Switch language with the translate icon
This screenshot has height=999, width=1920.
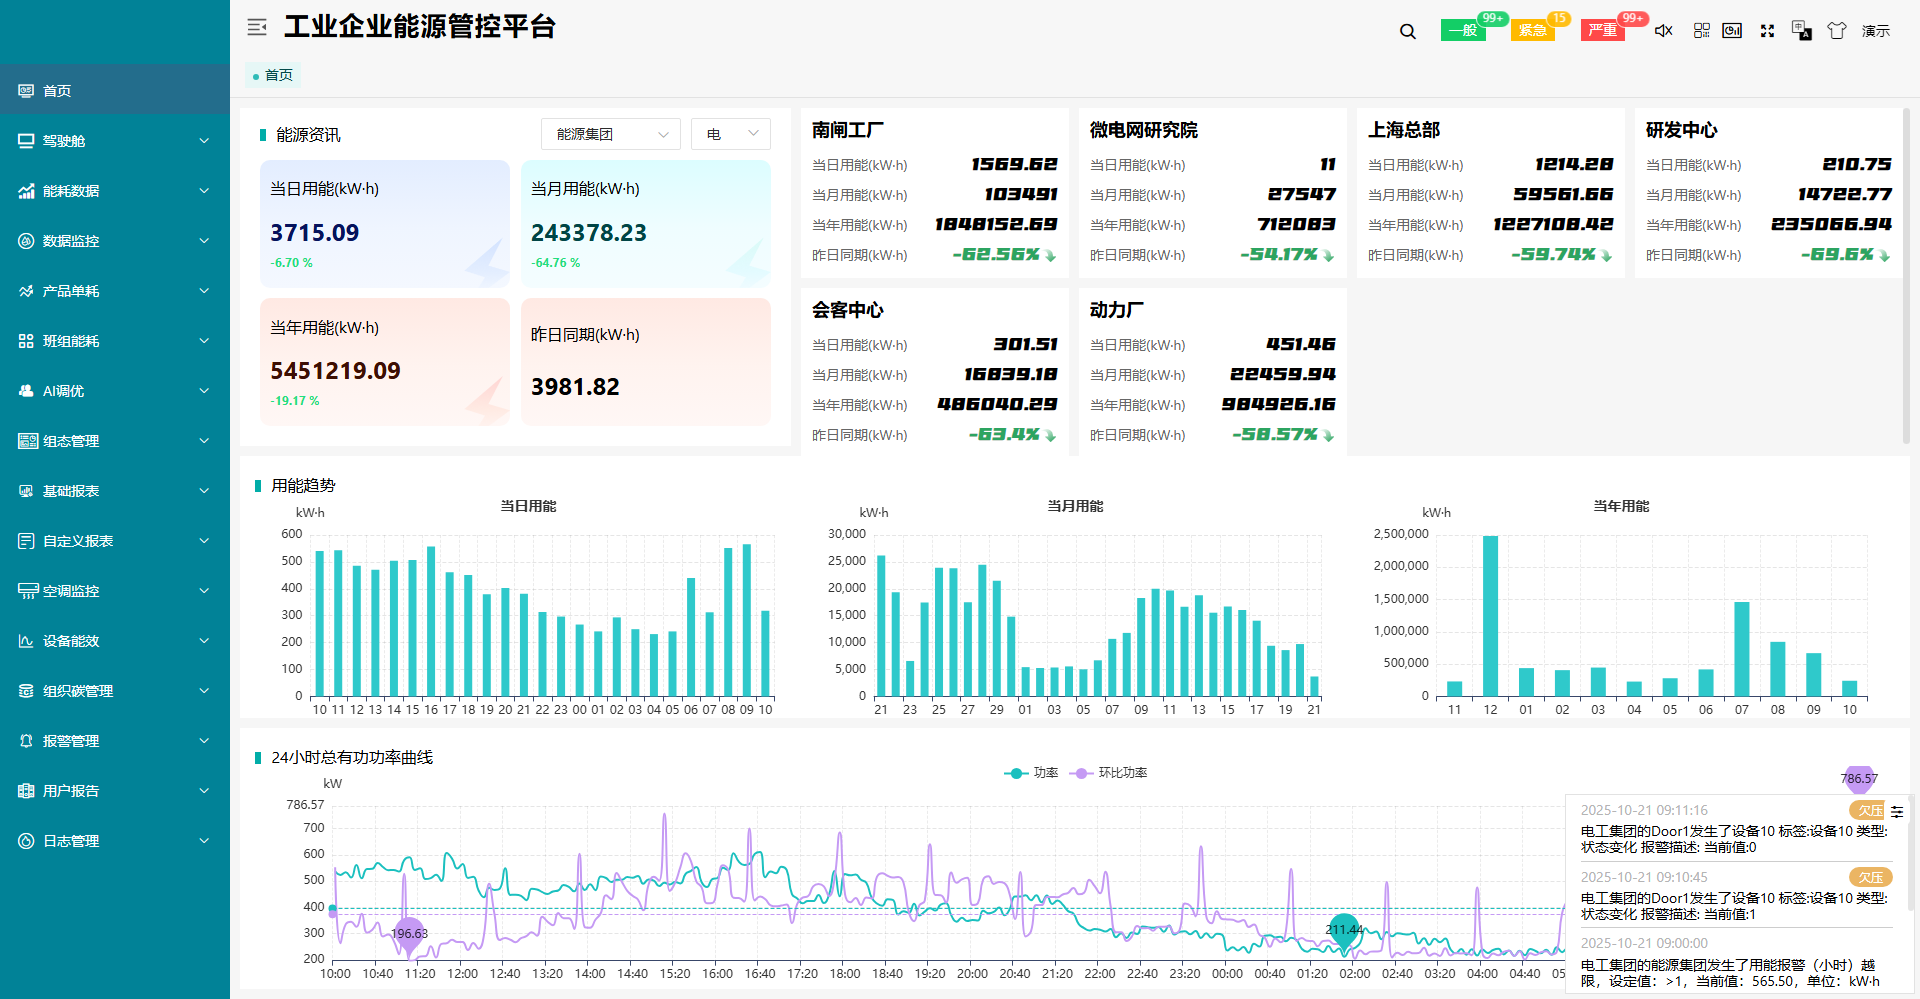point(1802,31)
